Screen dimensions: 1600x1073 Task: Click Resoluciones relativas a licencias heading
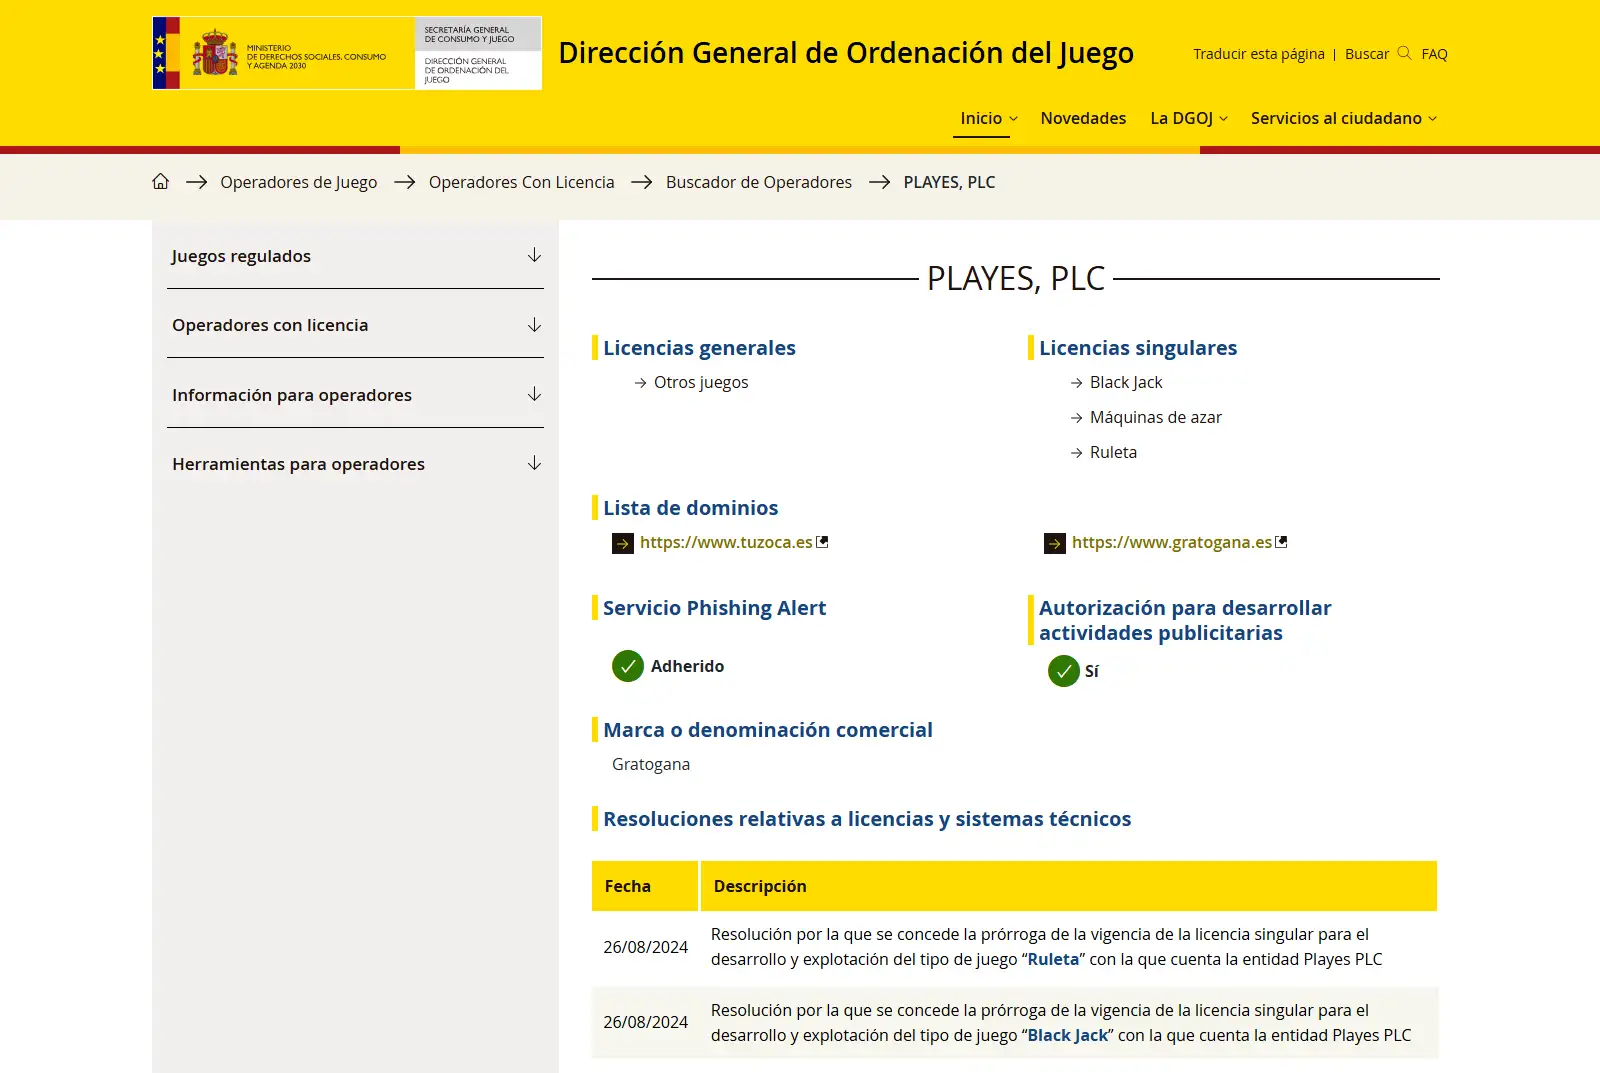coord(867,819)
